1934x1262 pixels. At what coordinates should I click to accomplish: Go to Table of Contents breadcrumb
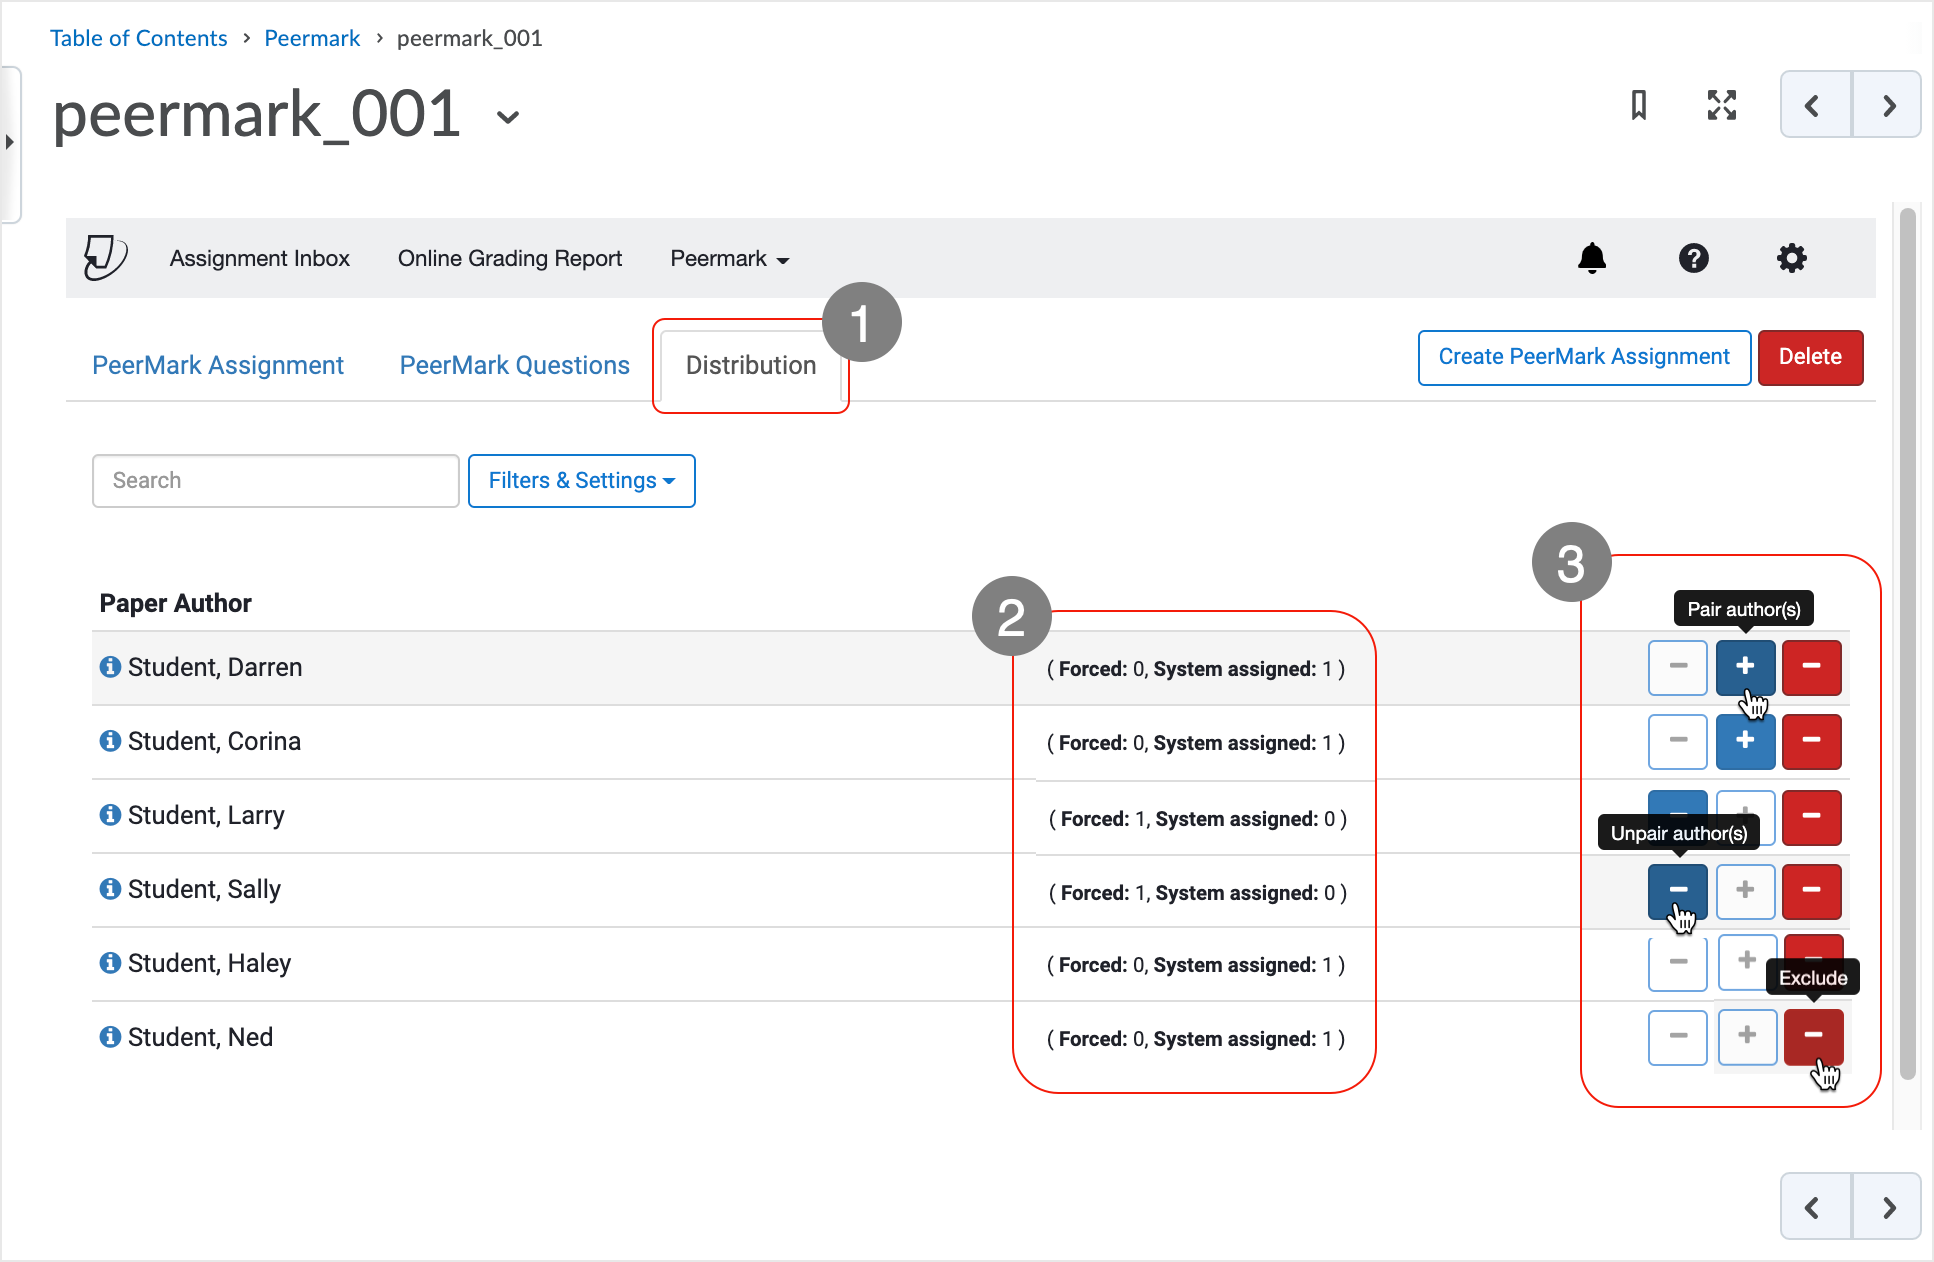coord(139,38)
